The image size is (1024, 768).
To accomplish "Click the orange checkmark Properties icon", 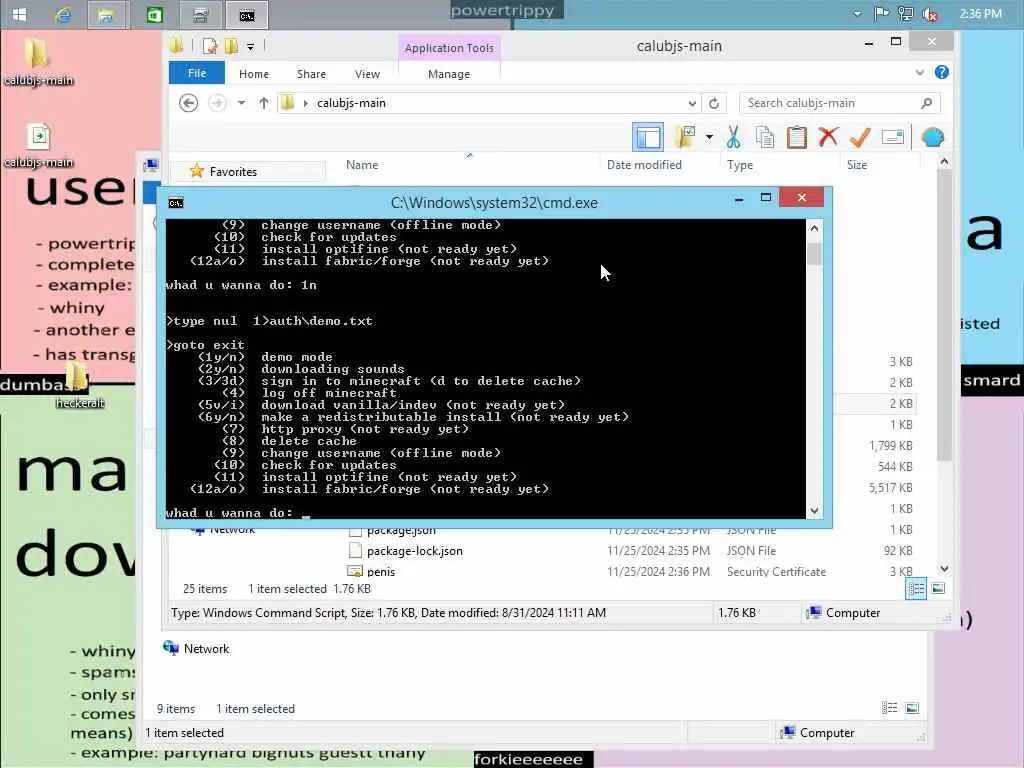I will (x=860, y=136).
